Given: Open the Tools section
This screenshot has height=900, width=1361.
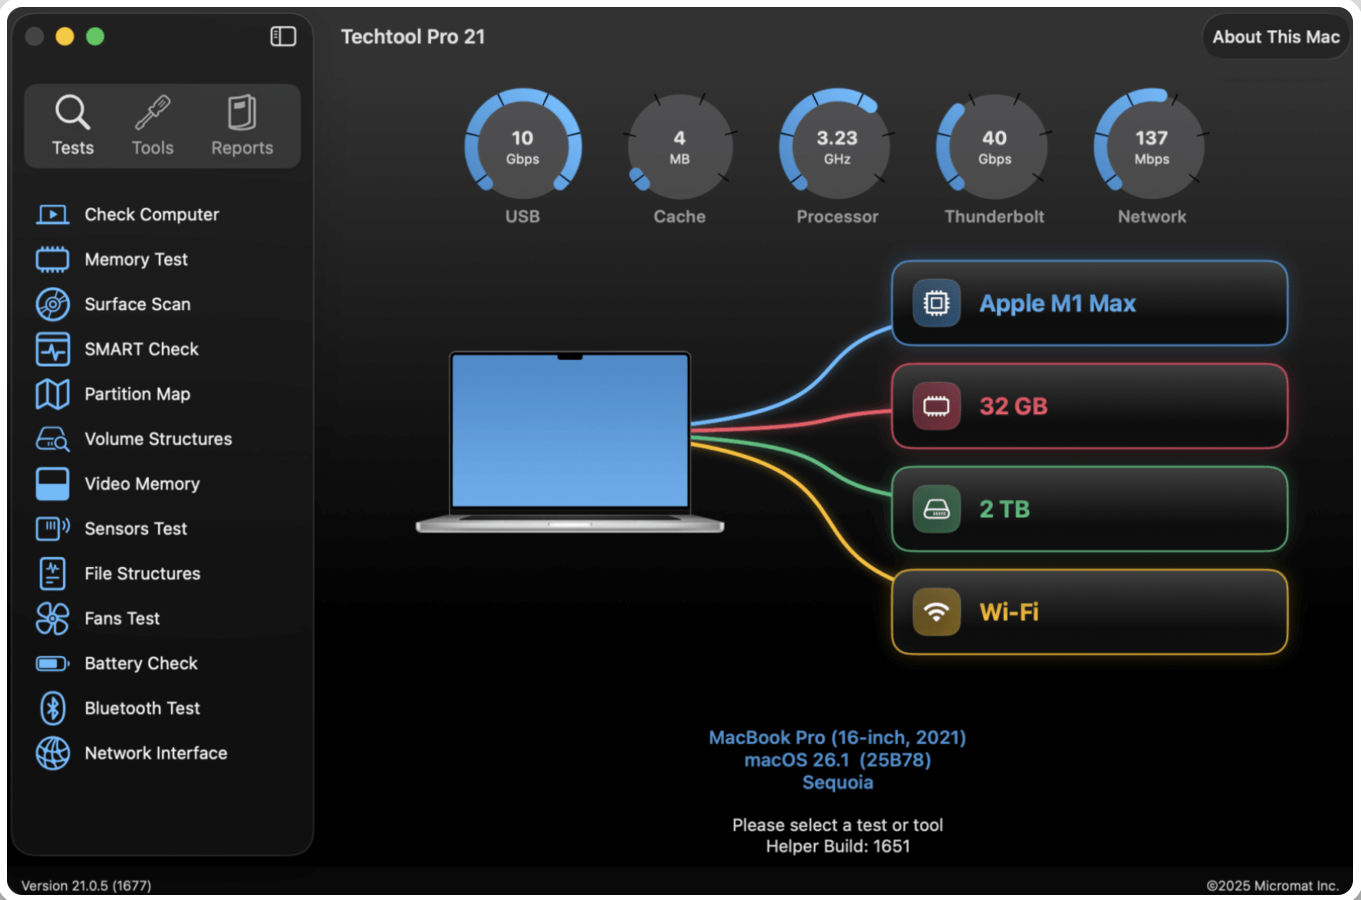Looking at the screenshot, I should pos(152,125).
